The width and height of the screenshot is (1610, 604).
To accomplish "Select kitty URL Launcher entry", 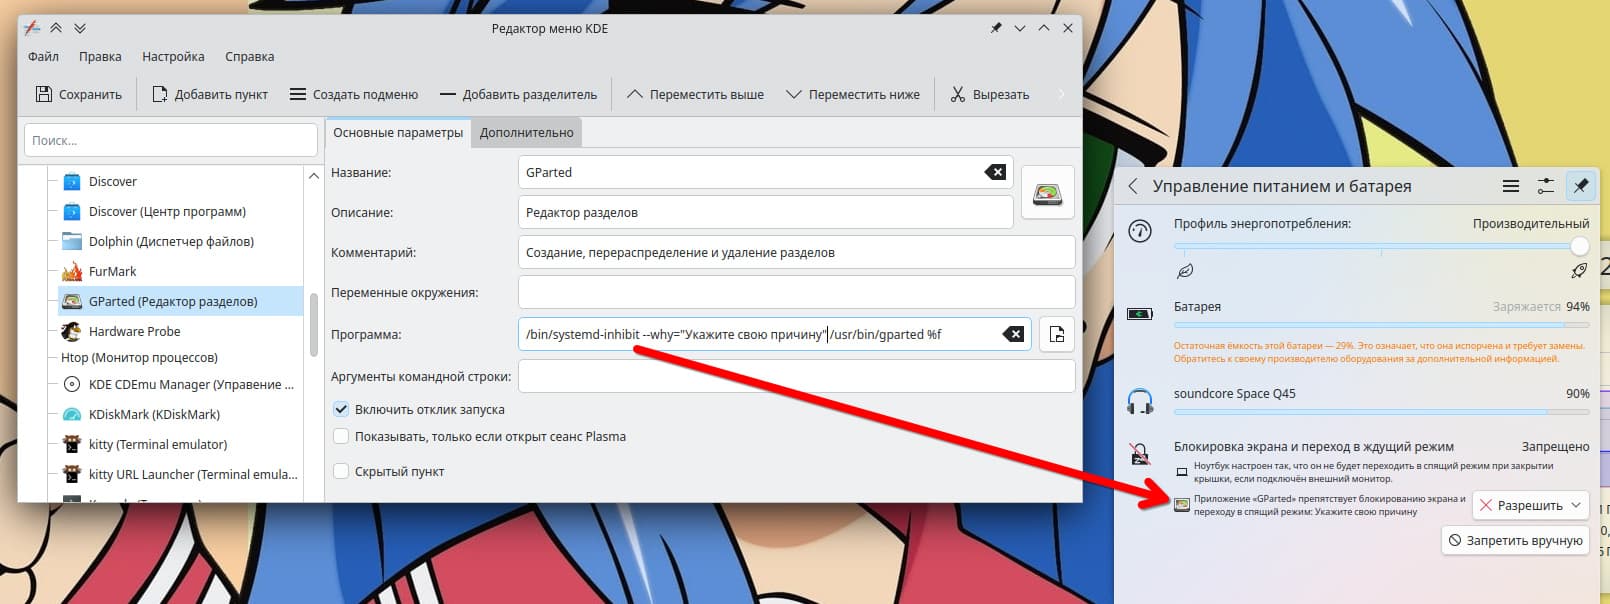I will pyautogui.click(x=180, y=474).
